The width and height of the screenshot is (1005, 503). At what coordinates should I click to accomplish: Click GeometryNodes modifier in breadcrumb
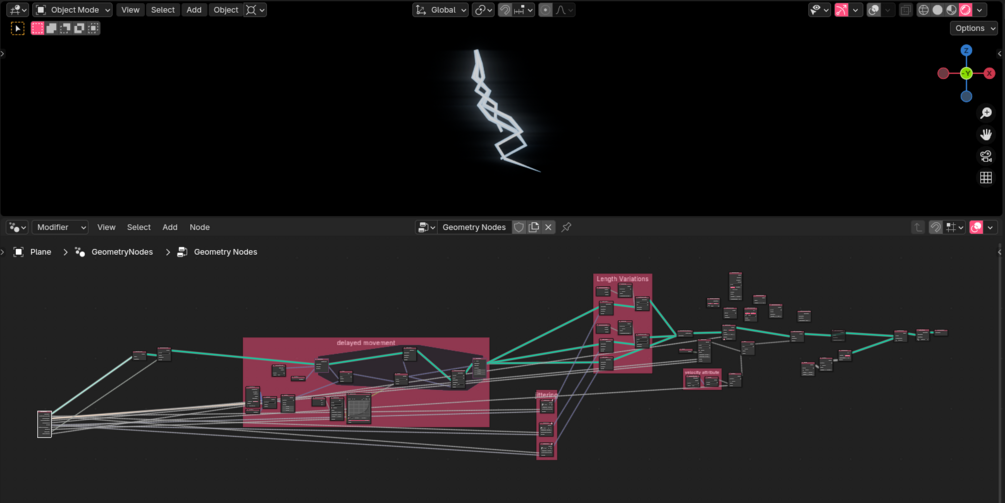coord(122,252)
